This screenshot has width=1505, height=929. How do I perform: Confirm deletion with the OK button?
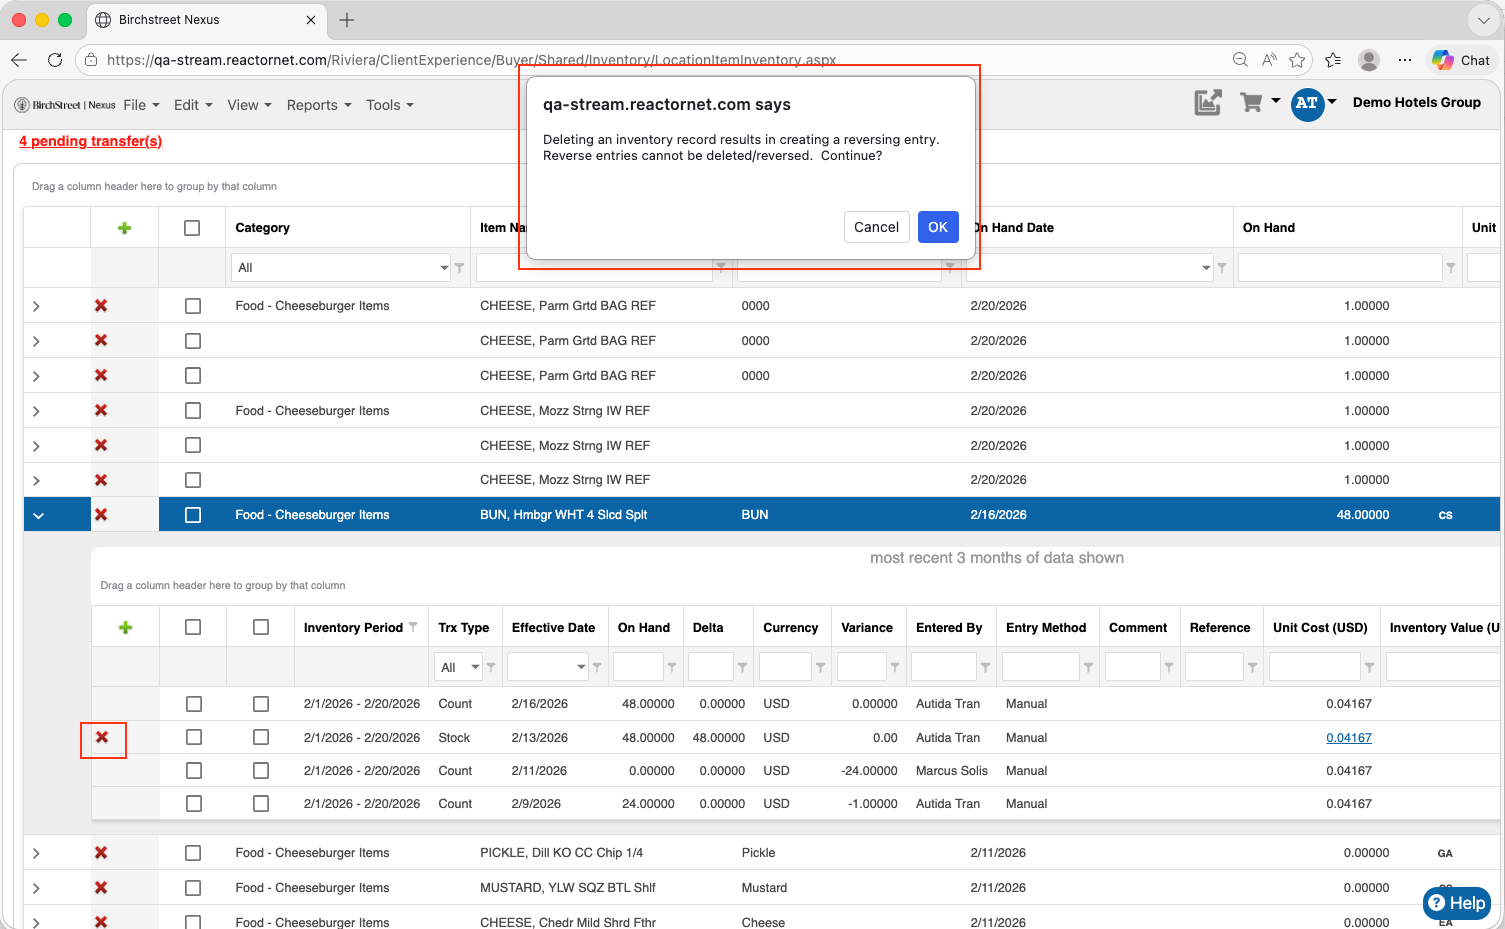point(938,227)
